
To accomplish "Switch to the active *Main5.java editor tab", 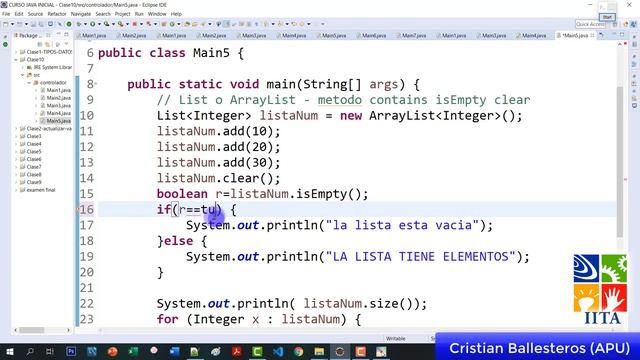I will [x=576, y=36].
